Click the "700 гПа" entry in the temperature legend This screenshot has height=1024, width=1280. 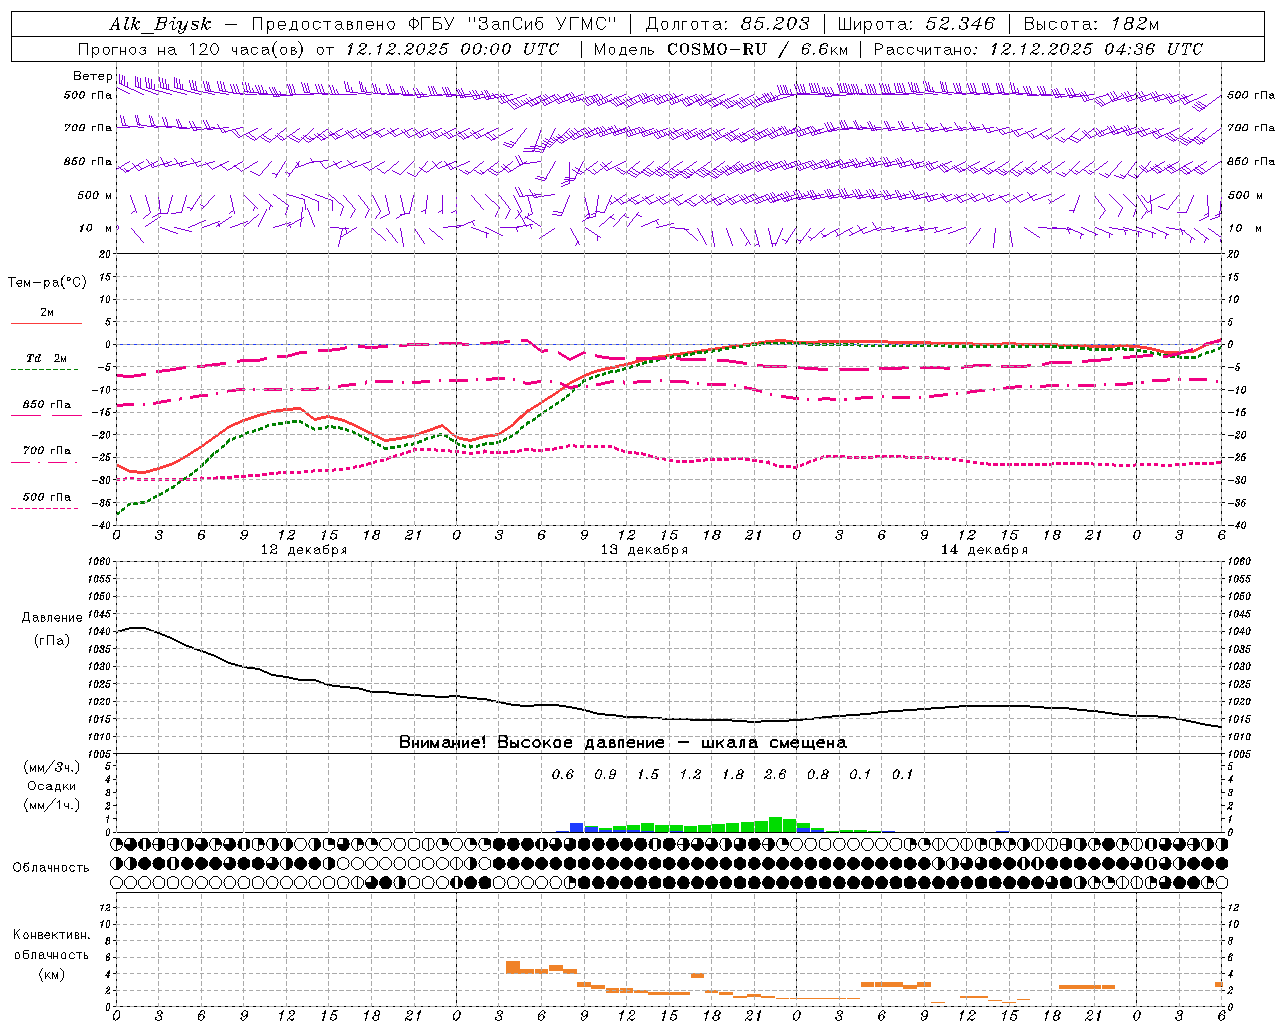pyautogui.click(x=47, y=451)
